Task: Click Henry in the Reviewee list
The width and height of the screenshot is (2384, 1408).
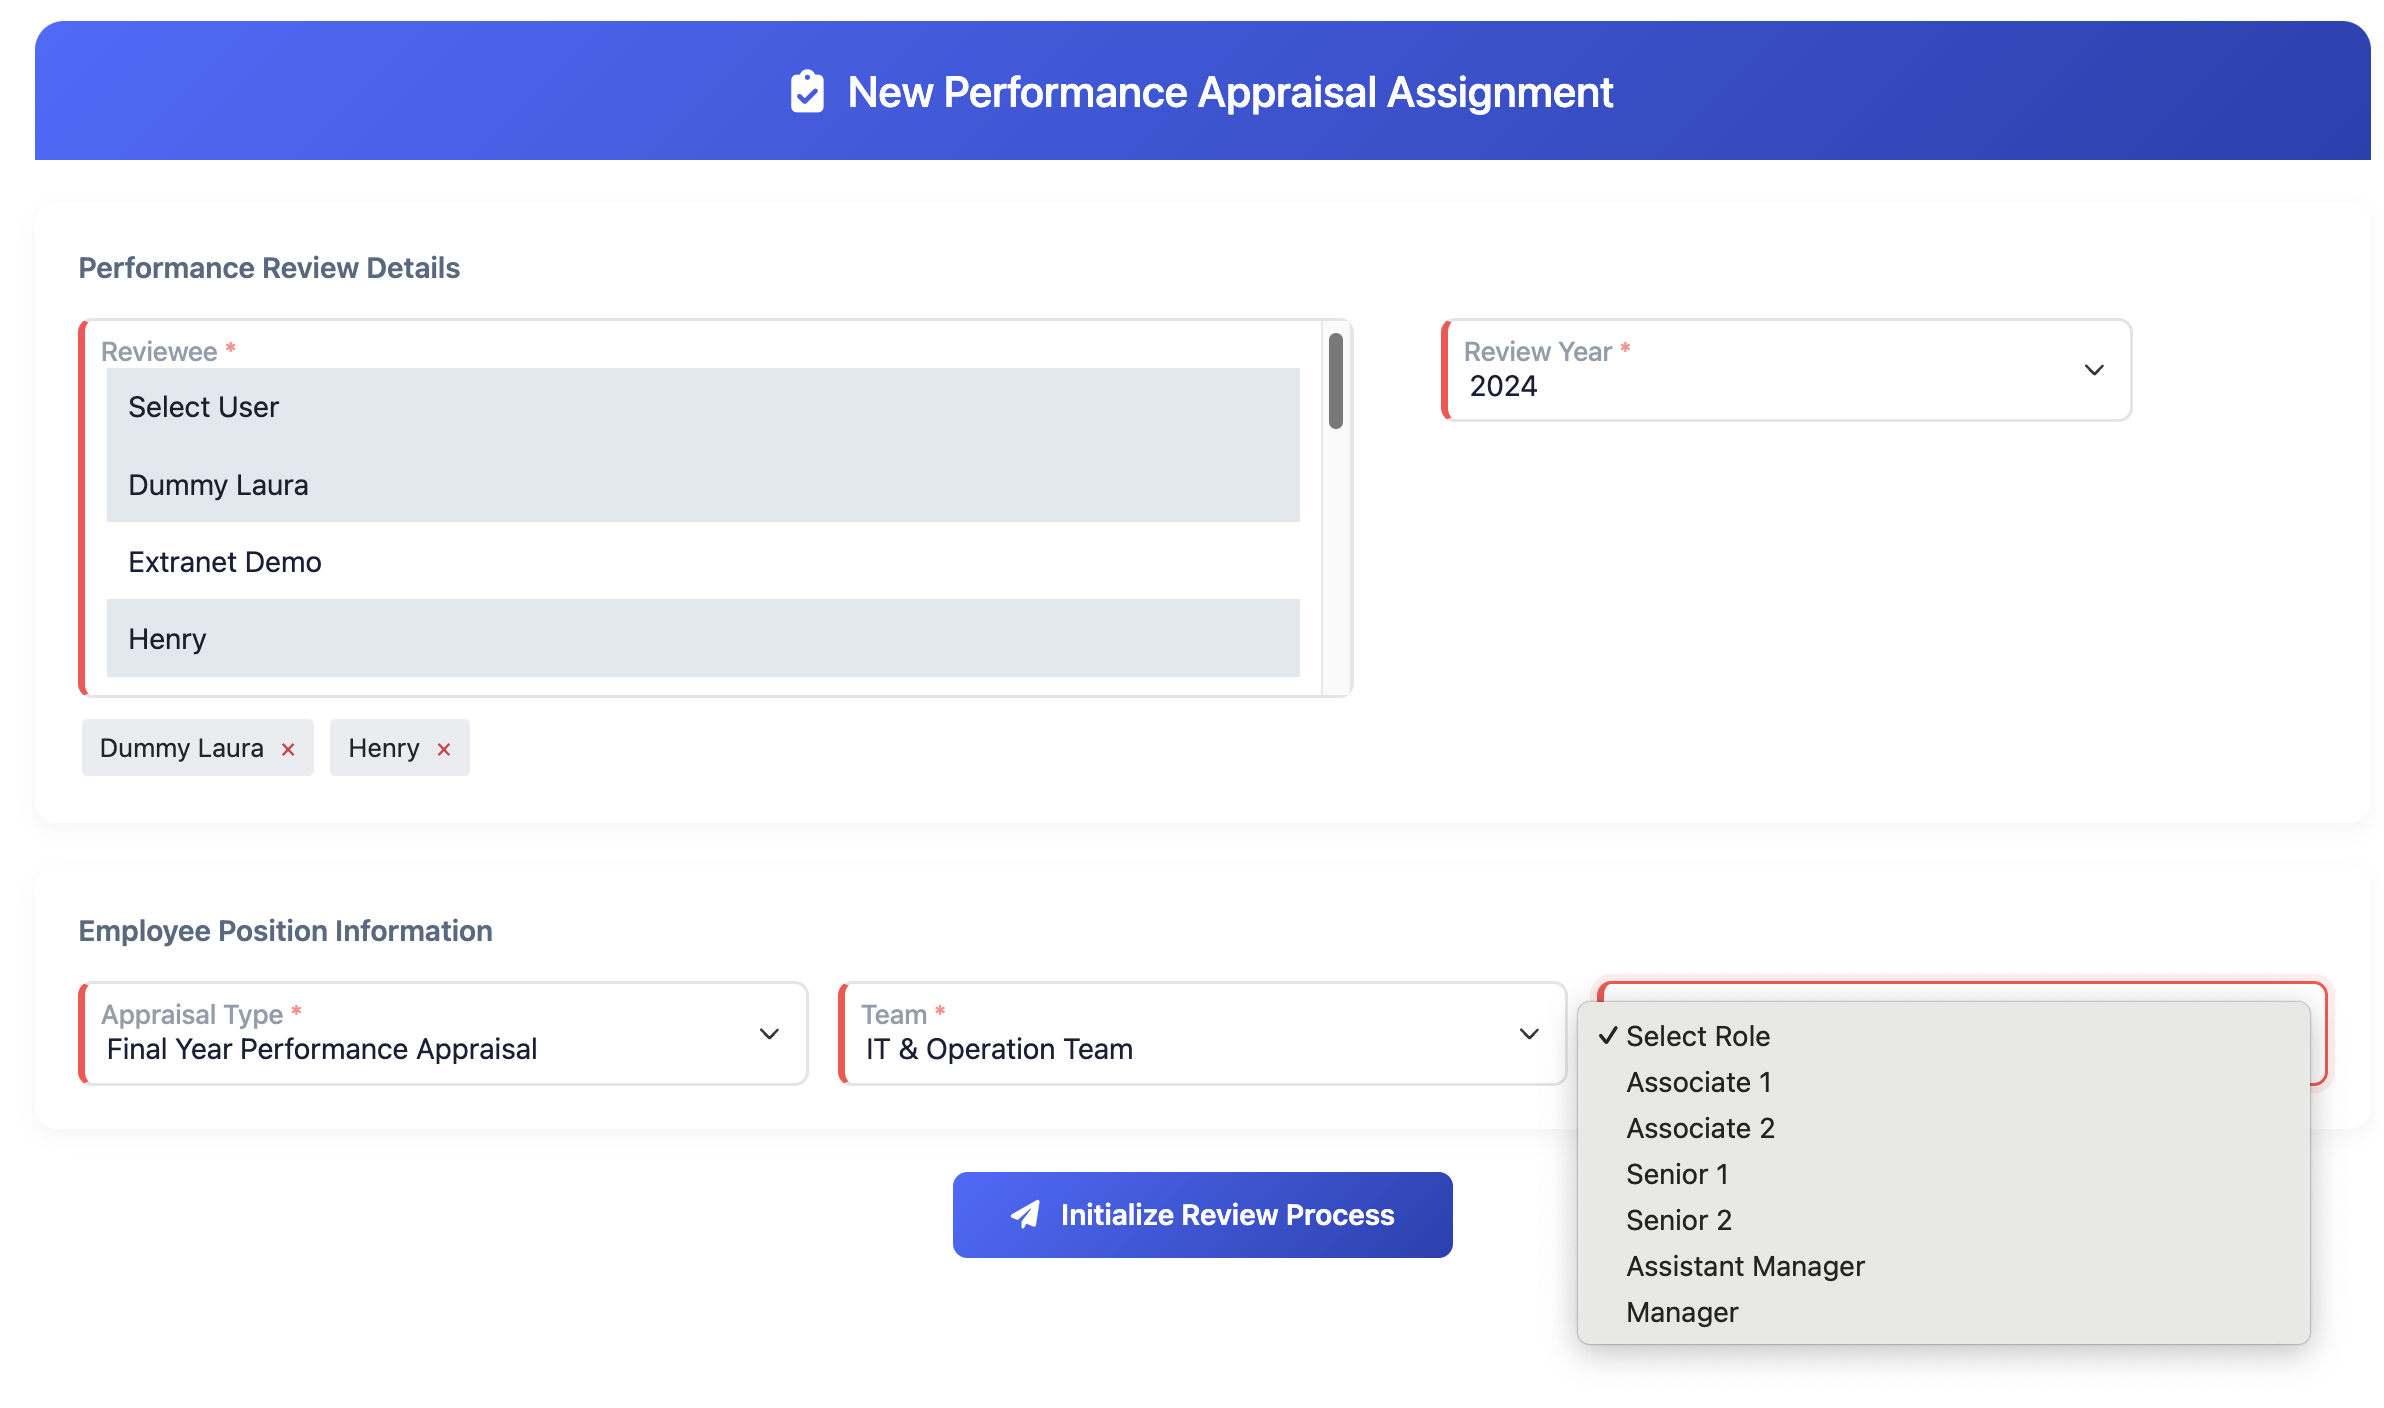Action: pos(167,639)
